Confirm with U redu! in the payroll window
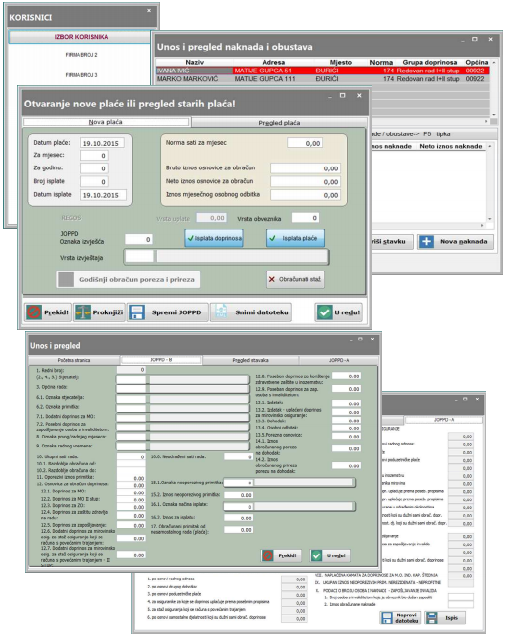Image resolution: width=510 pixels, height=634 pixels. [x=339, y=312]
